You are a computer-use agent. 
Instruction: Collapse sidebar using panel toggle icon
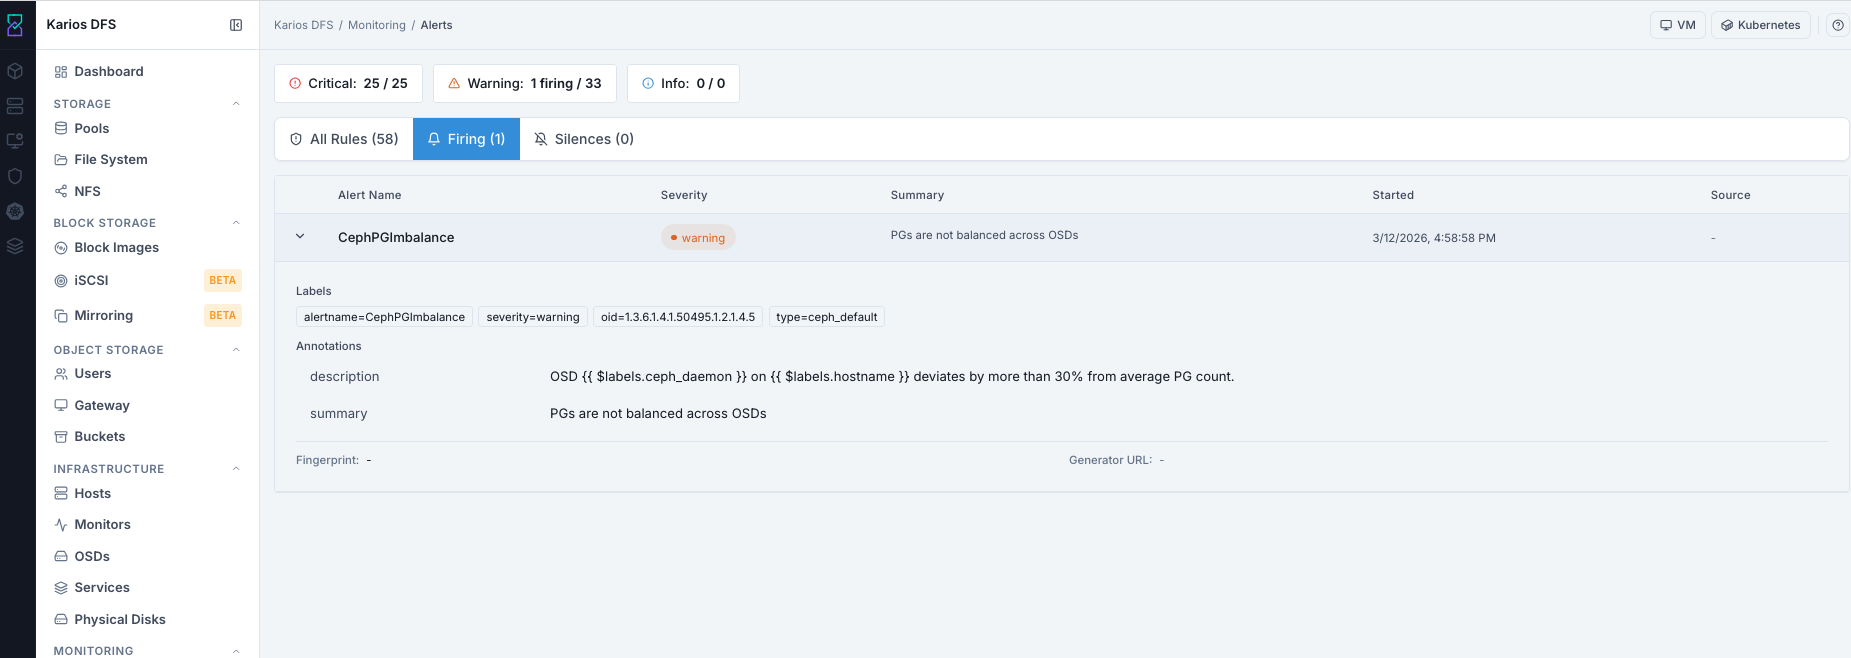(x=236, y=25)
